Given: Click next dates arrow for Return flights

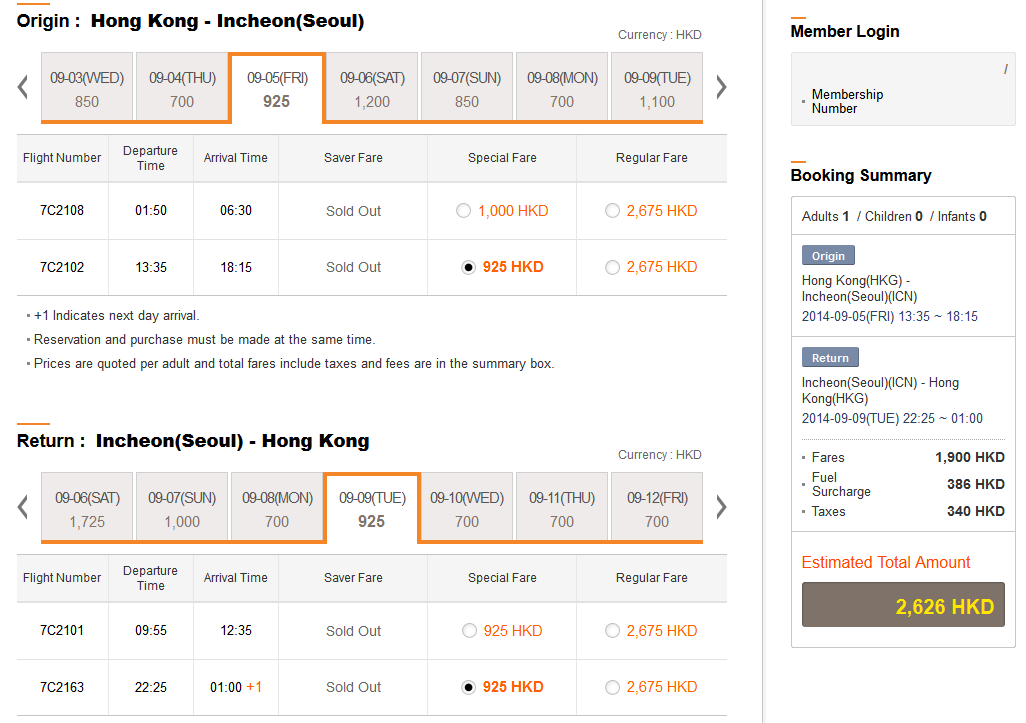Looking at the screenshot, I should (721, 507).
